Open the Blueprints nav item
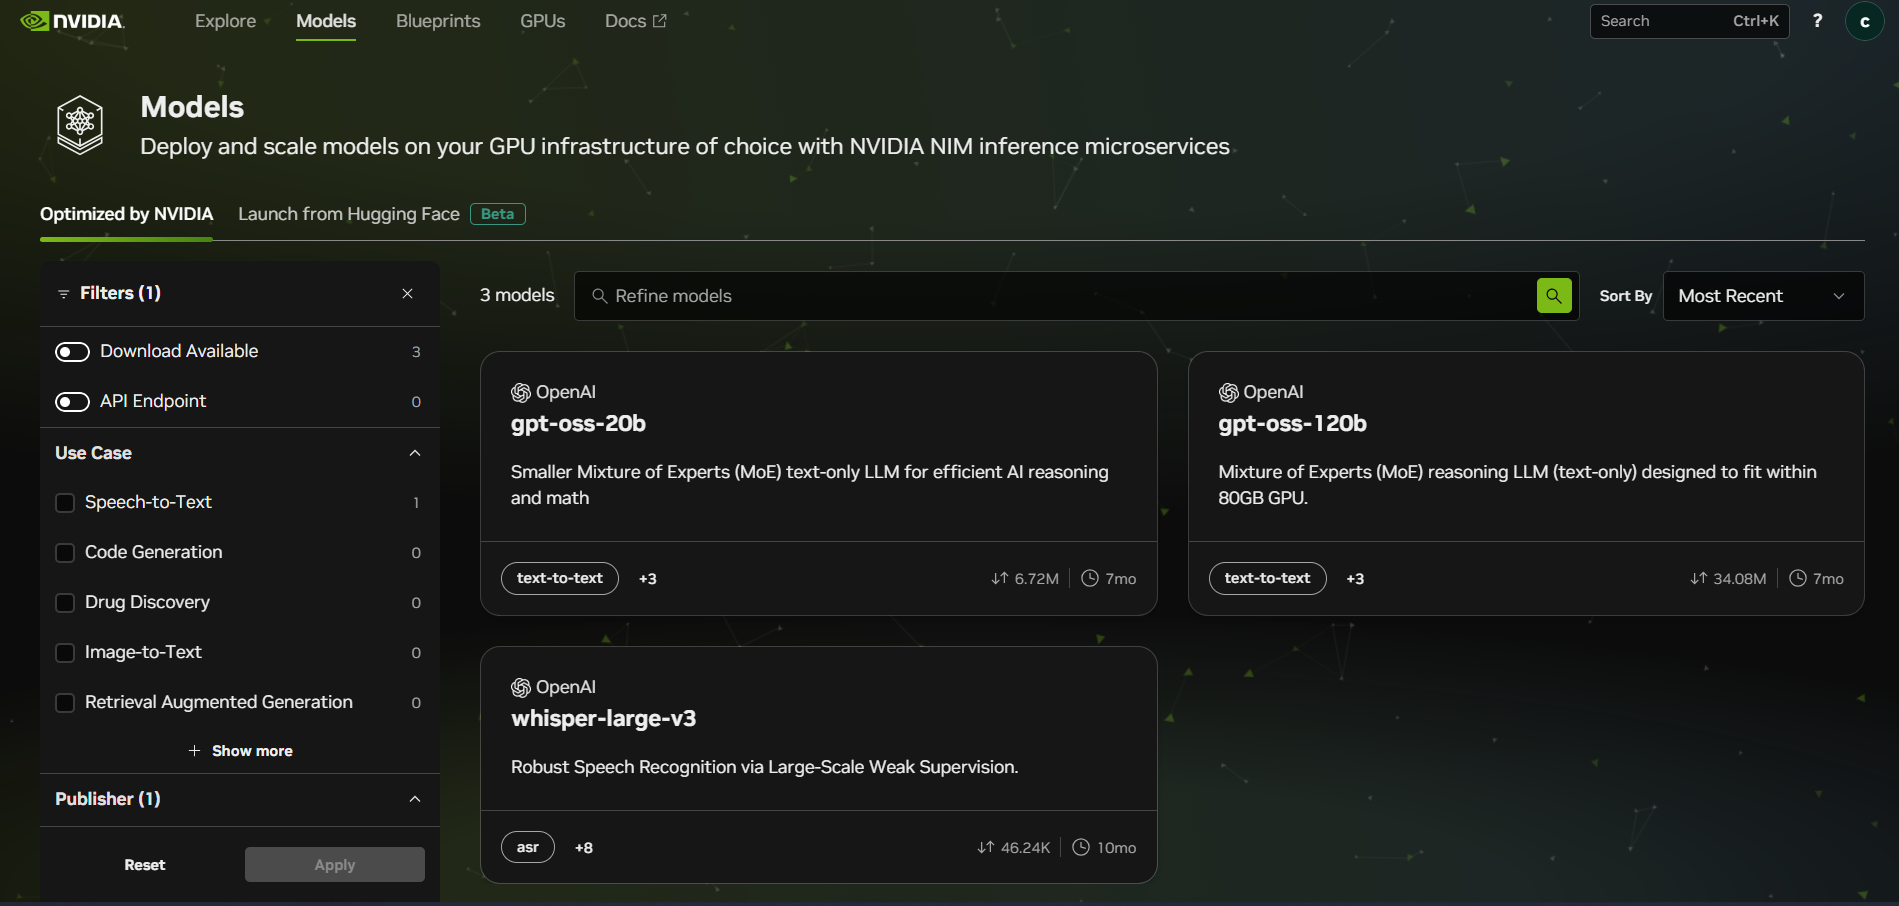Screen dimensions: 1899x906 click(x=438, y=21)
